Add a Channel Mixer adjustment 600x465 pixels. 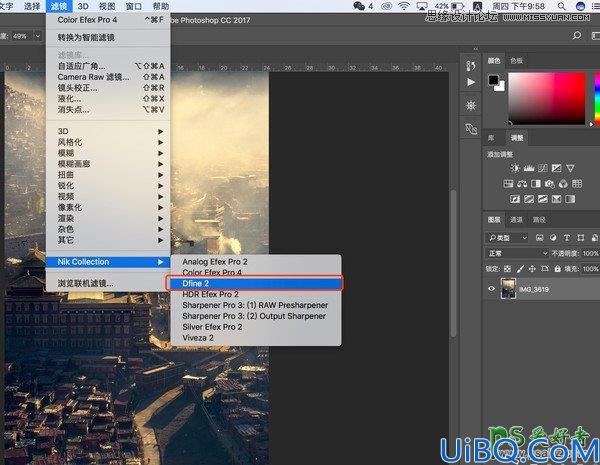pos(563,184)
